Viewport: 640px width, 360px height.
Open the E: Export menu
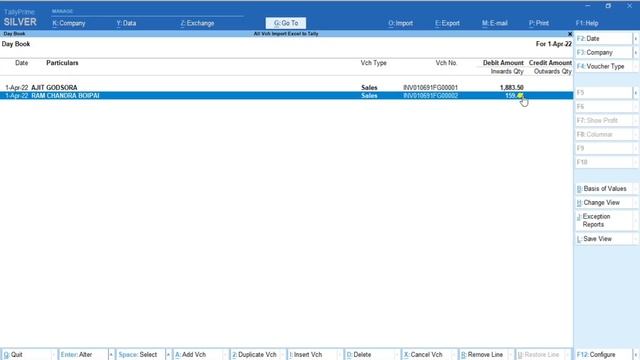pos(447,23)
